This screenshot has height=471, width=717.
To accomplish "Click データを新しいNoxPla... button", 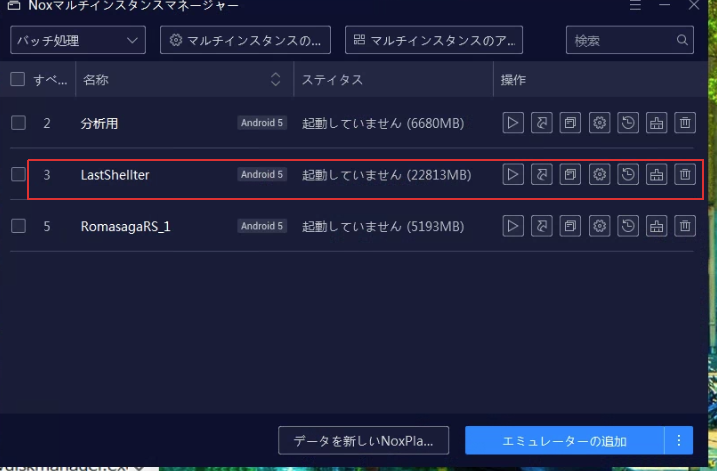I will click(364, 440).
